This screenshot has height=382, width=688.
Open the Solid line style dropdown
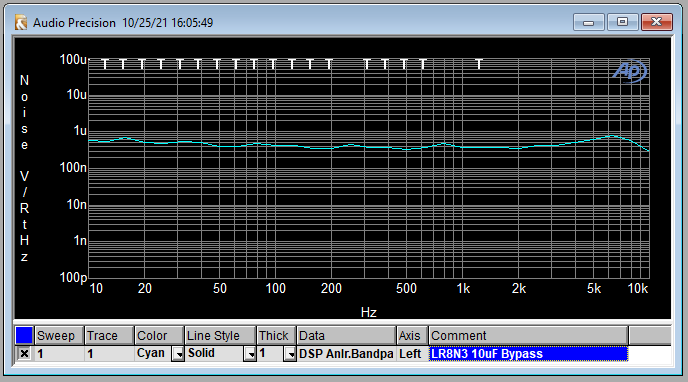(x=250, y=354)
